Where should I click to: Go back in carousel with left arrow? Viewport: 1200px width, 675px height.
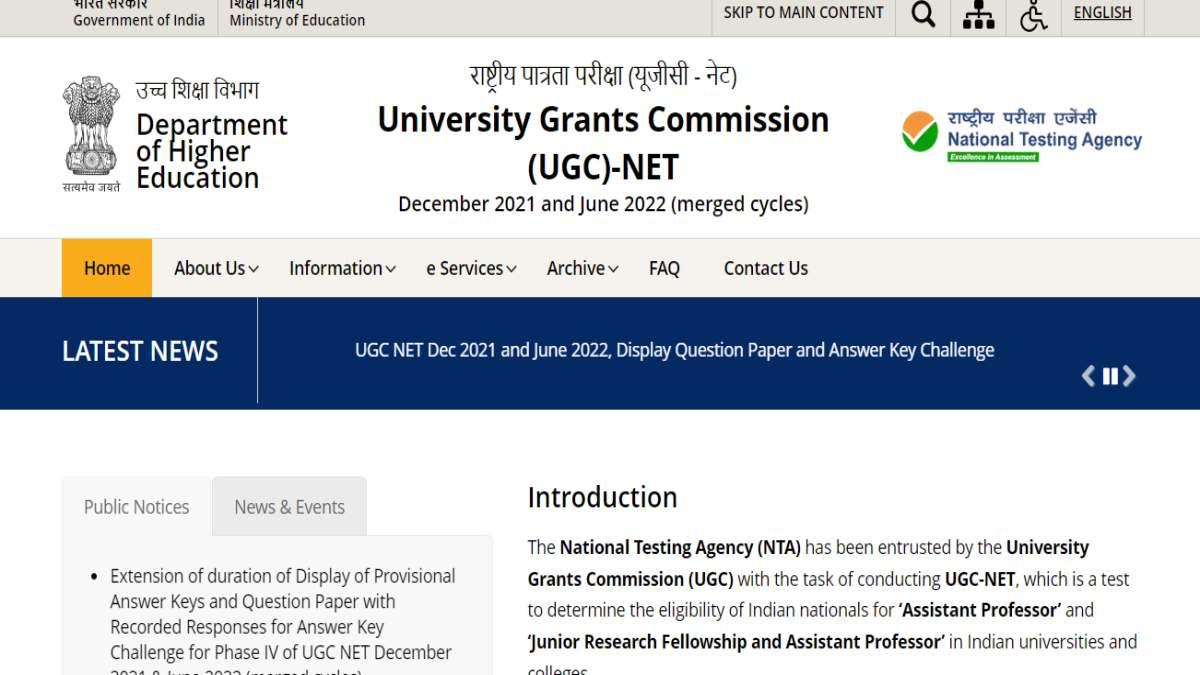click(1089, 377)
